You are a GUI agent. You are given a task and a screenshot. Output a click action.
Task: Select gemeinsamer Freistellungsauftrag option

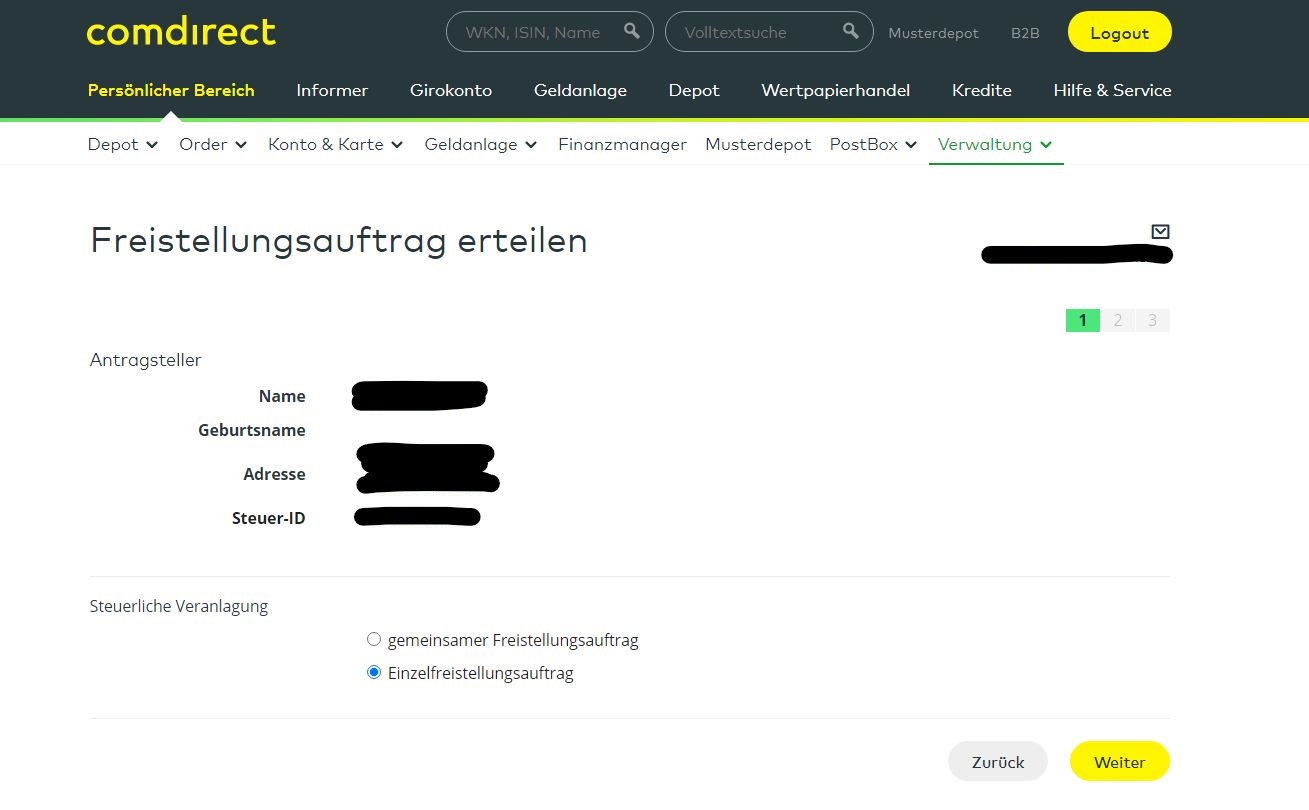click(x=374, y=640)
